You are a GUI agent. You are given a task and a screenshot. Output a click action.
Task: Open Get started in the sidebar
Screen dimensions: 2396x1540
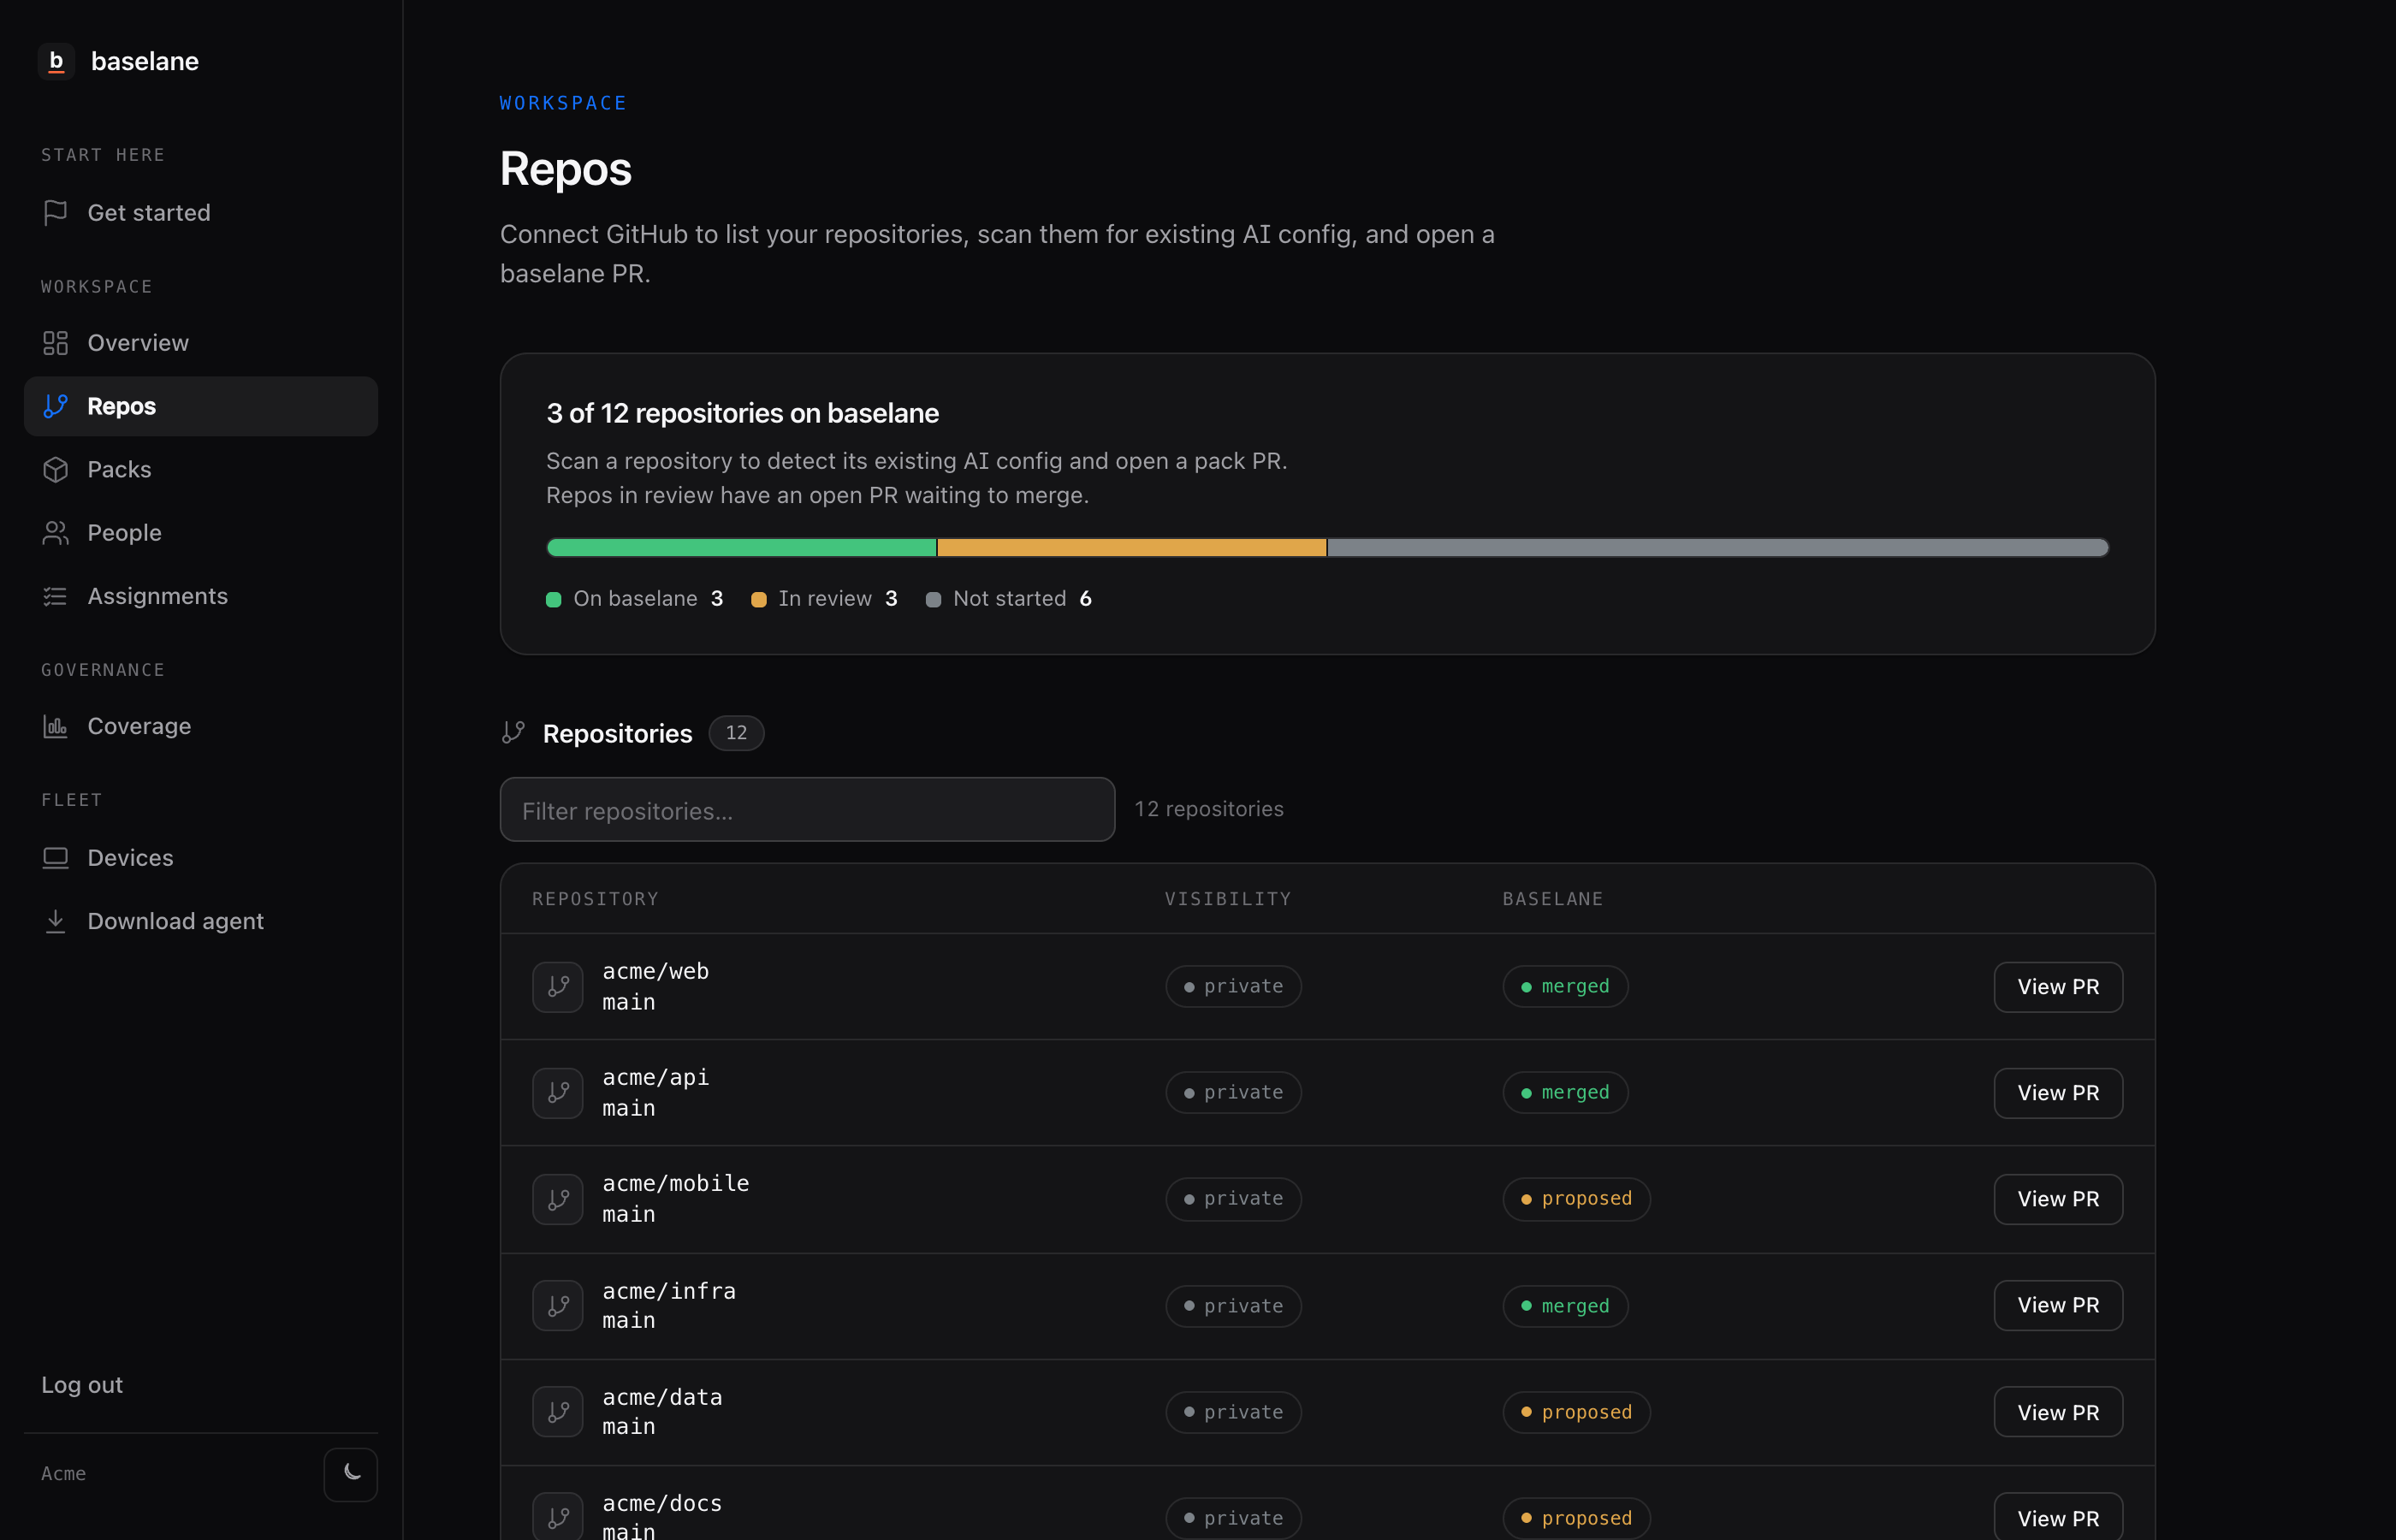pos(201,213)
